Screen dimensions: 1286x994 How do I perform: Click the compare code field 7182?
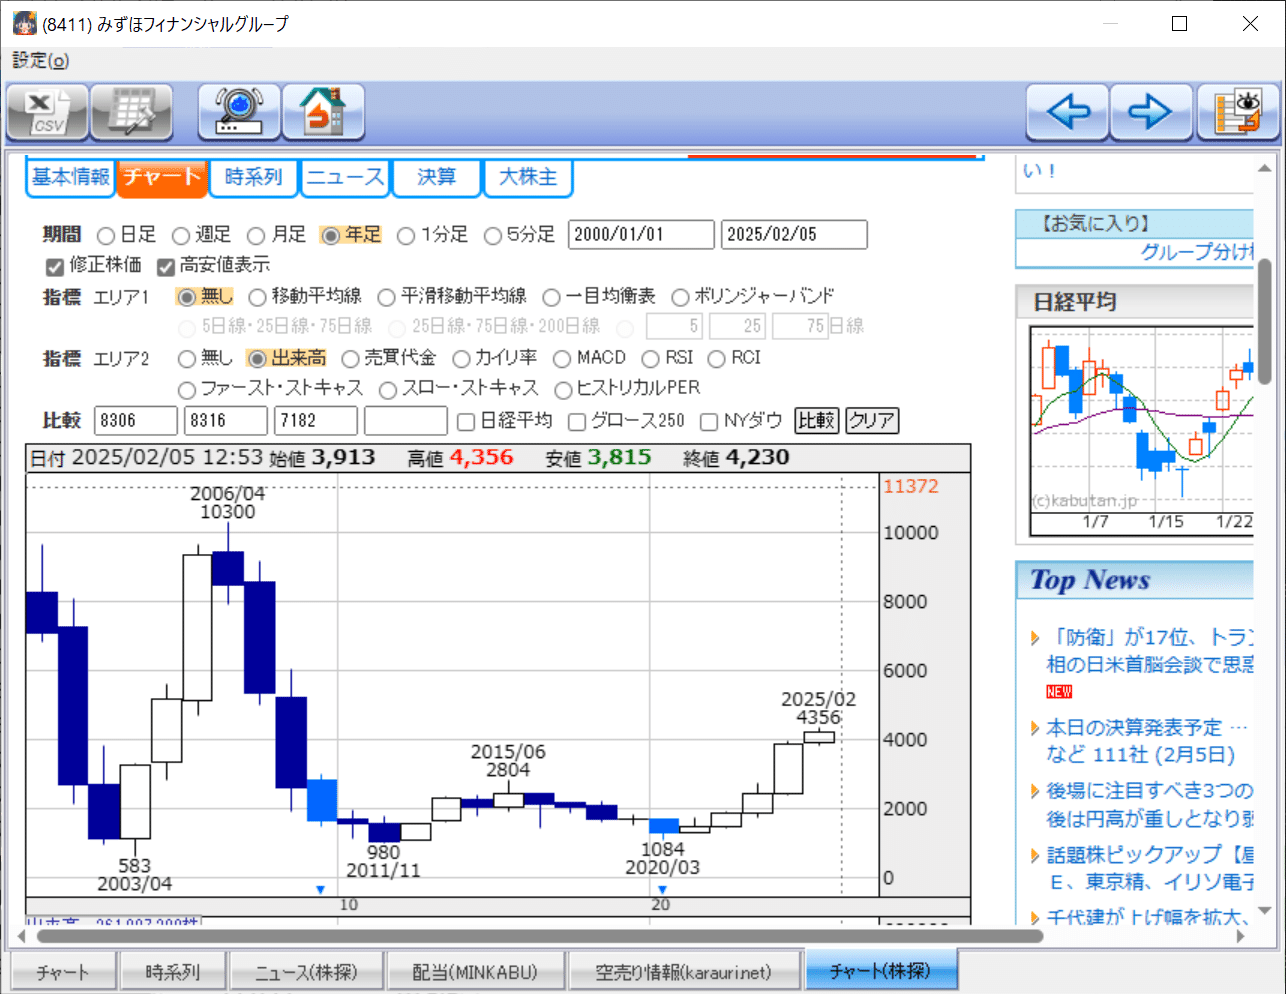(315, 421)
